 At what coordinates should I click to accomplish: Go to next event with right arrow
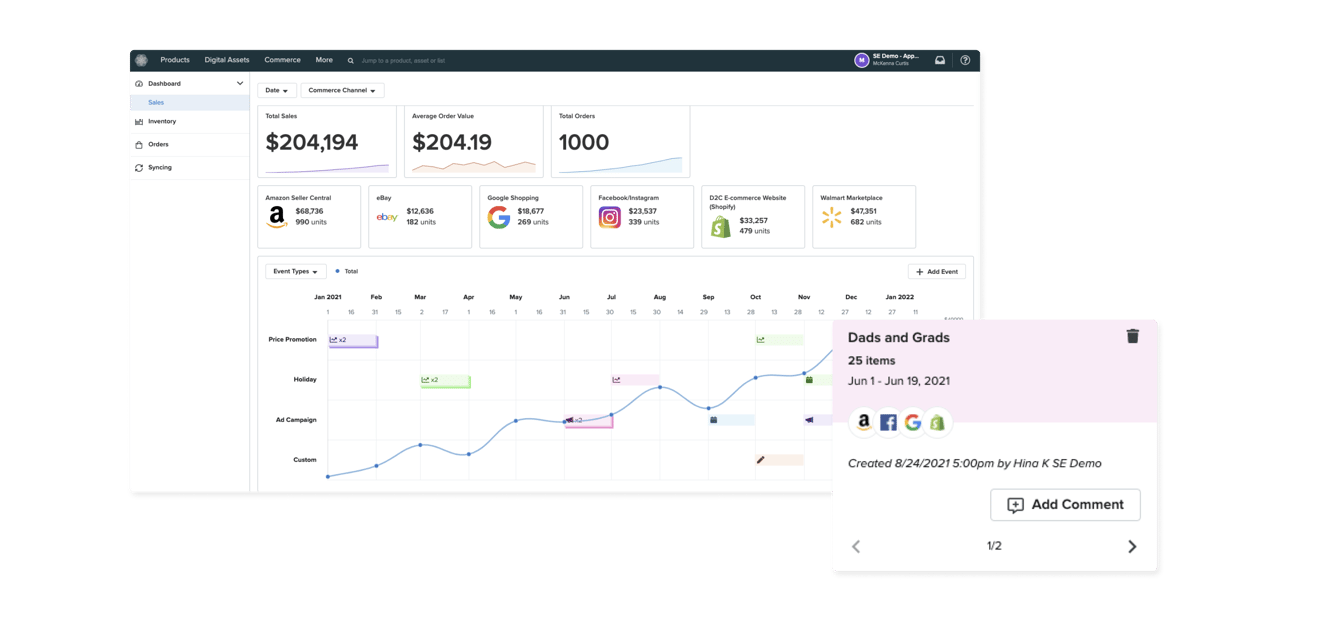(x=1132, y=547)
